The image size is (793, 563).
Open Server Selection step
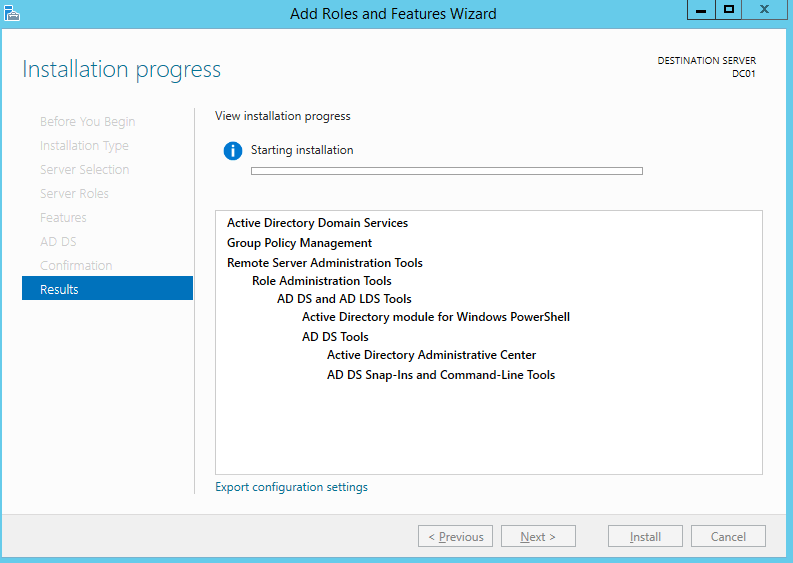coord(84,169)
